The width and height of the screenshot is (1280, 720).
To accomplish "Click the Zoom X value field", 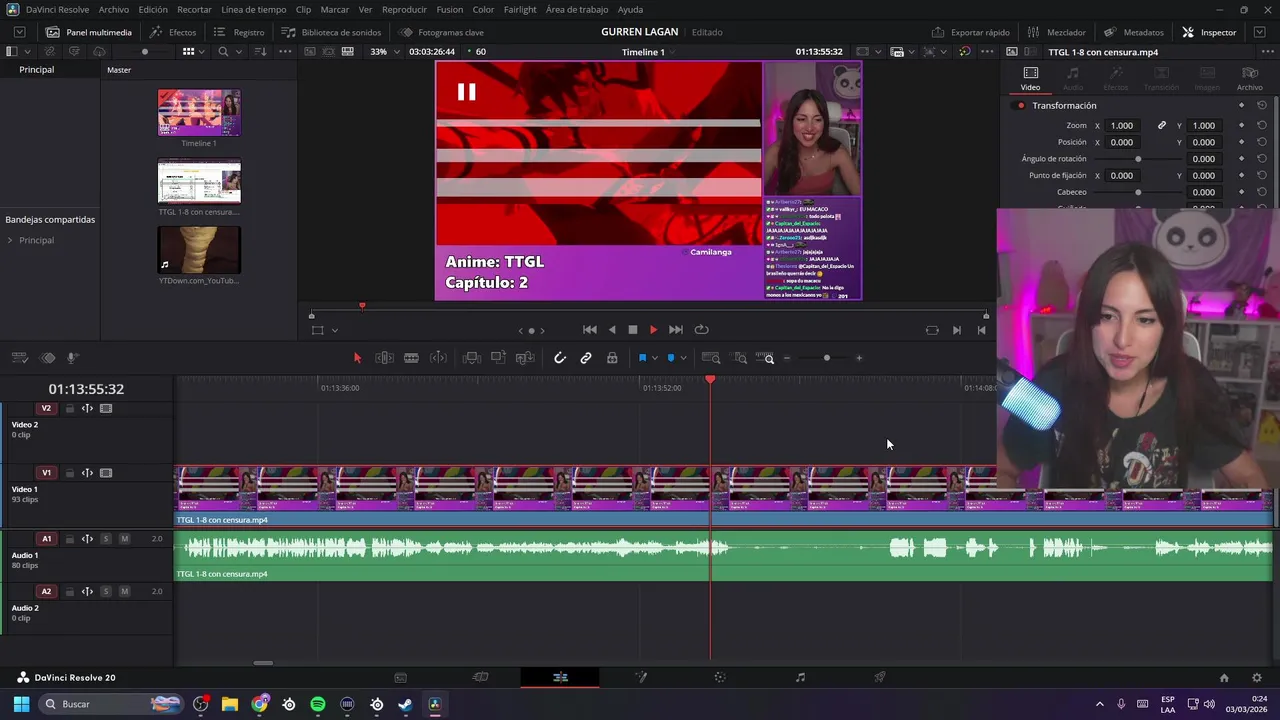I will 1123,125.
